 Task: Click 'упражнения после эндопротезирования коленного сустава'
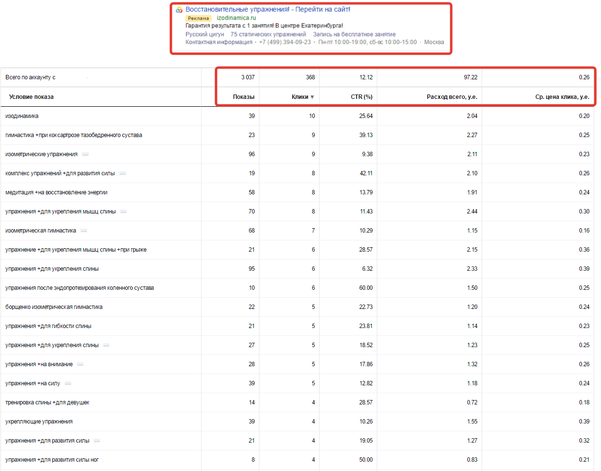(80, 288)
